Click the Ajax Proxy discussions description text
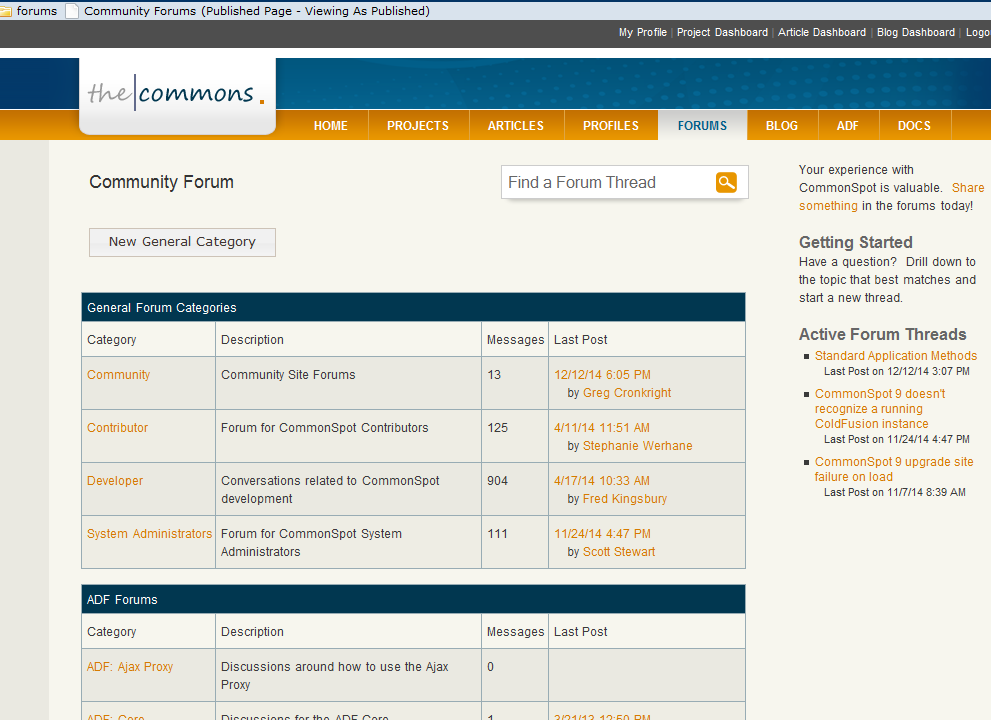 [334, 676]
